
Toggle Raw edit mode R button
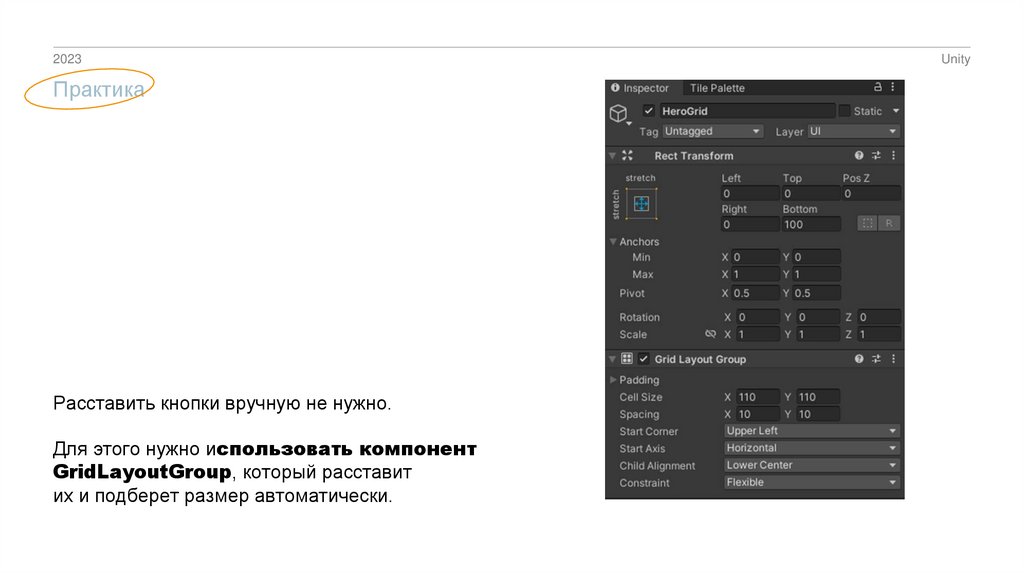click(x=889, y=223)
